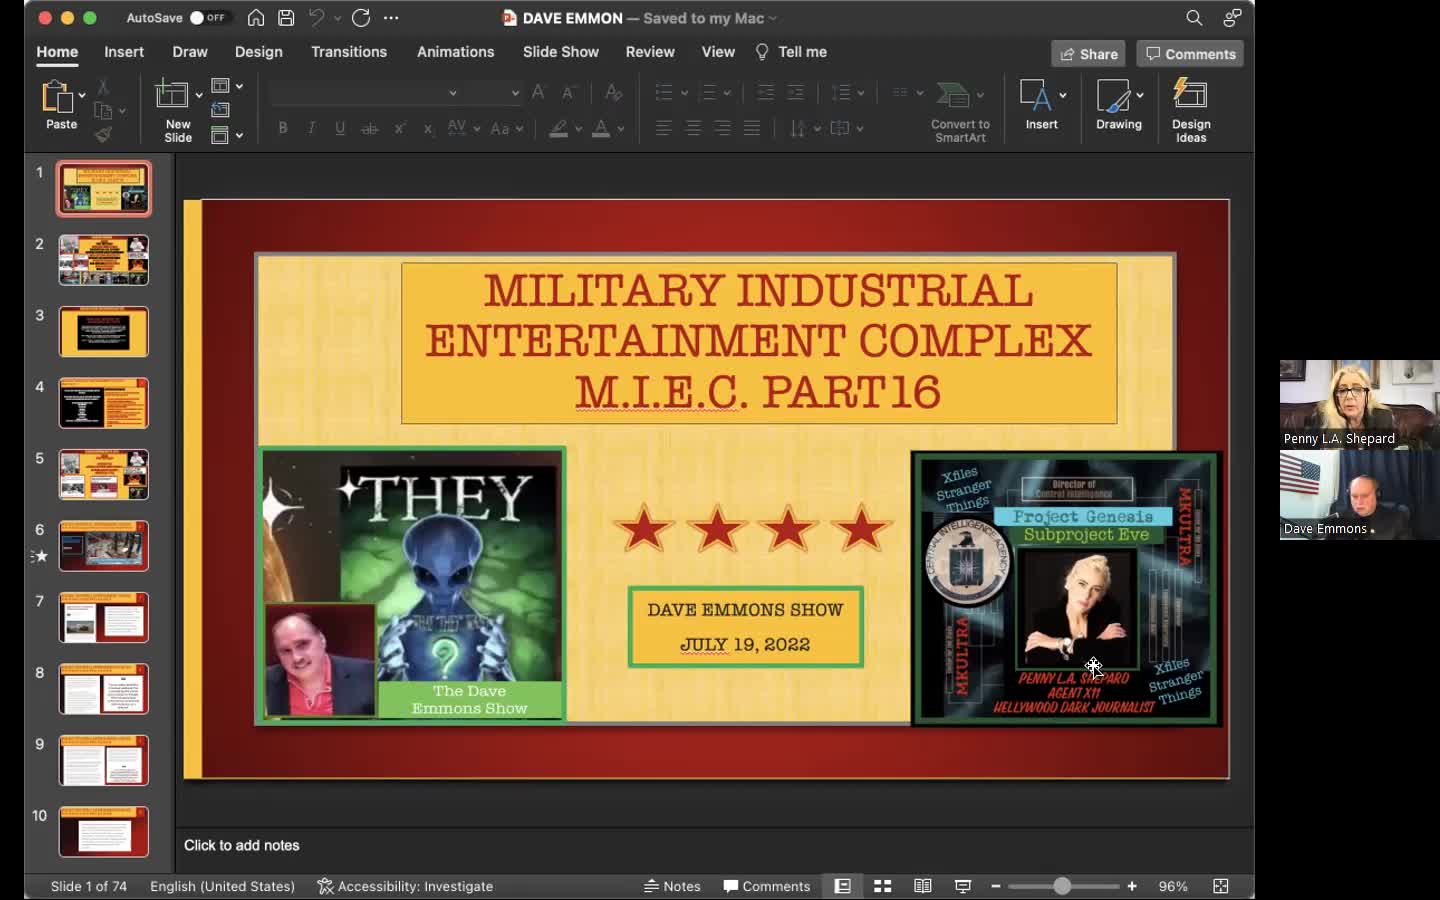This screenshot has height=900, width=1440.
Task: Open the New Slide dropdown arrow
Action: pyautogui.click(x=199, y=95)
